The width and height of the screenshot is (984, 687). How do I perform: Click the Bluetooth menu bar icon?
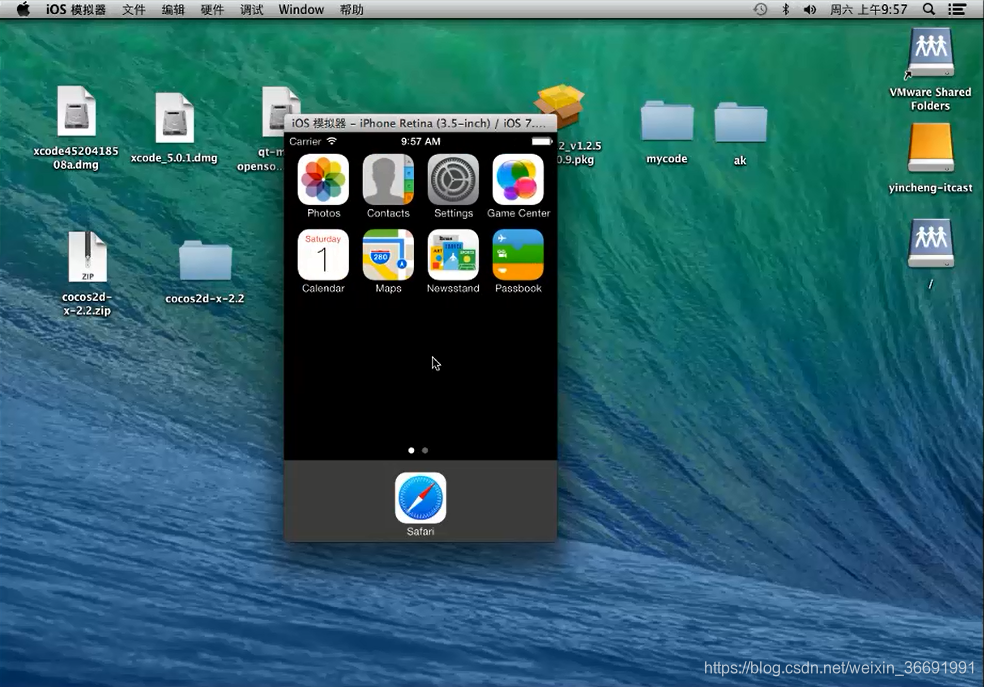[785, 9]
